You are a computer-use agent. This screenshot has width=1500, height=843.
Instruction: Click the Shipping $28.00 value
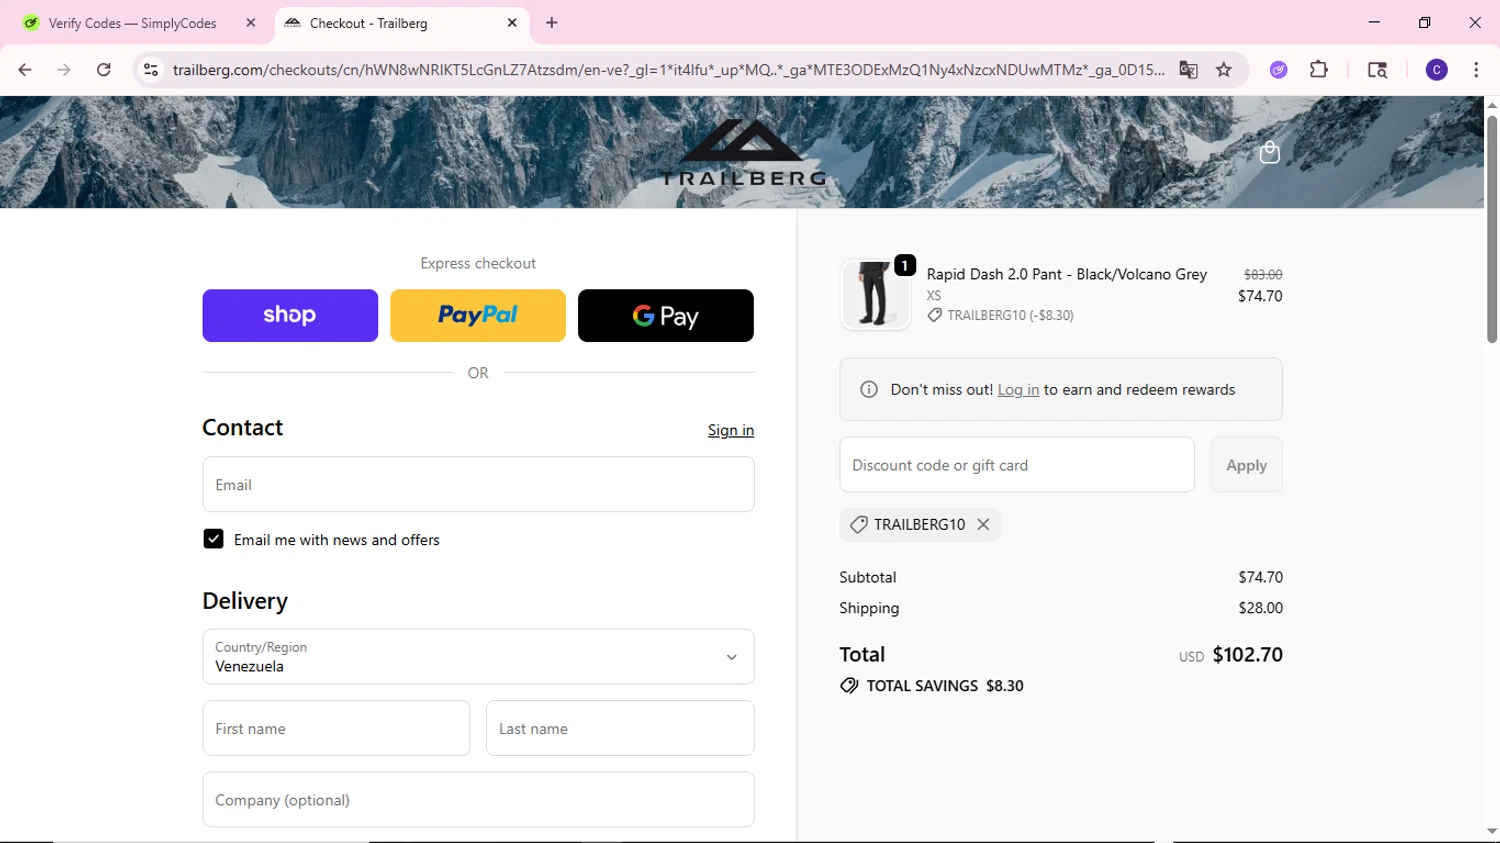click(1260, 608)
